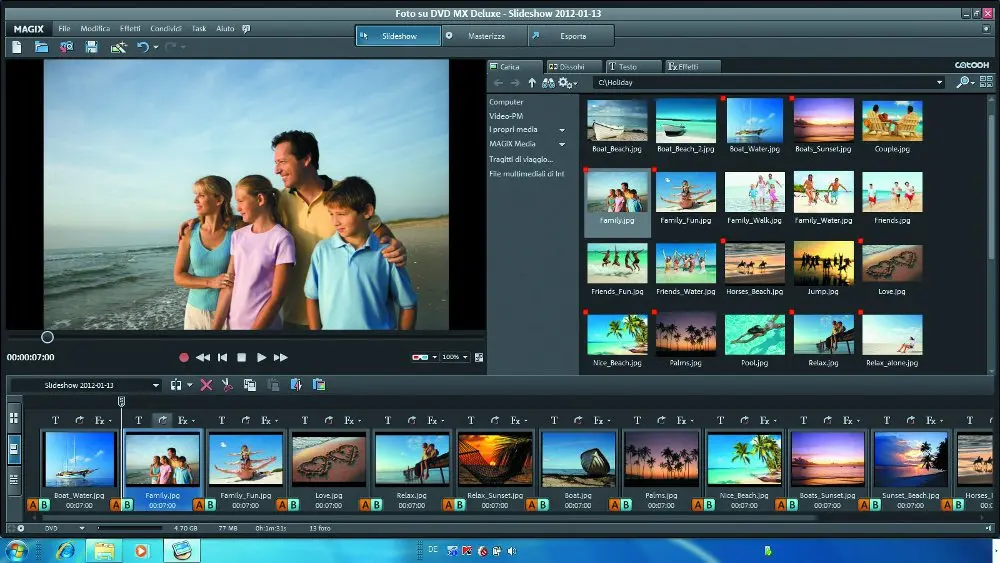Copy with the duplicate pages icon above timeline
This screenshot has width=1000, height=563.
[250, 384]
